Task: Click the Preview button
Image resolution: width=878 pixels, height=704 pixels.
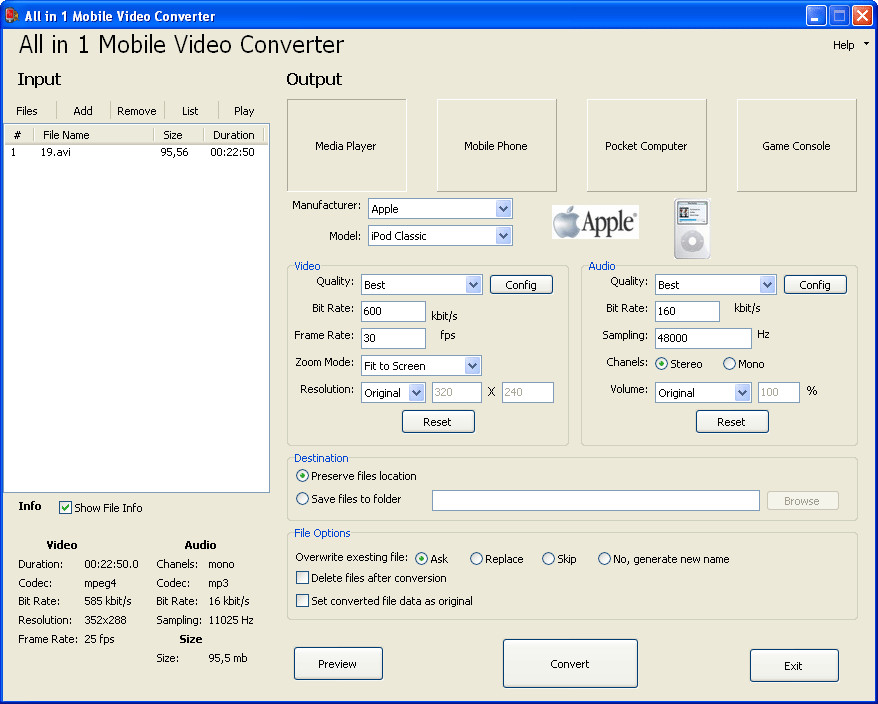Action: (x=338, y=664)
